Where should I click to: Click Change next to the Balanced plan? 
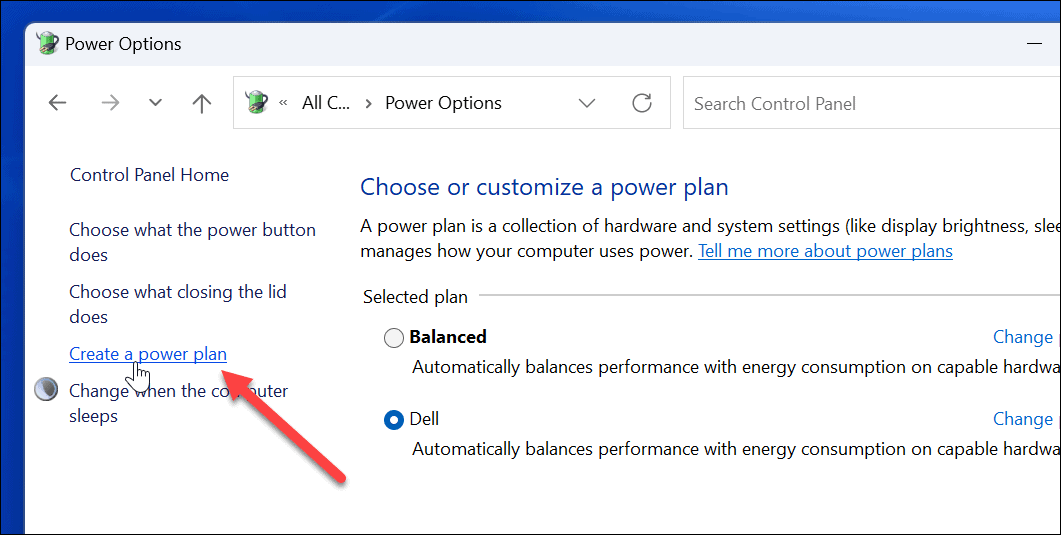click(x=1022, y=338)
